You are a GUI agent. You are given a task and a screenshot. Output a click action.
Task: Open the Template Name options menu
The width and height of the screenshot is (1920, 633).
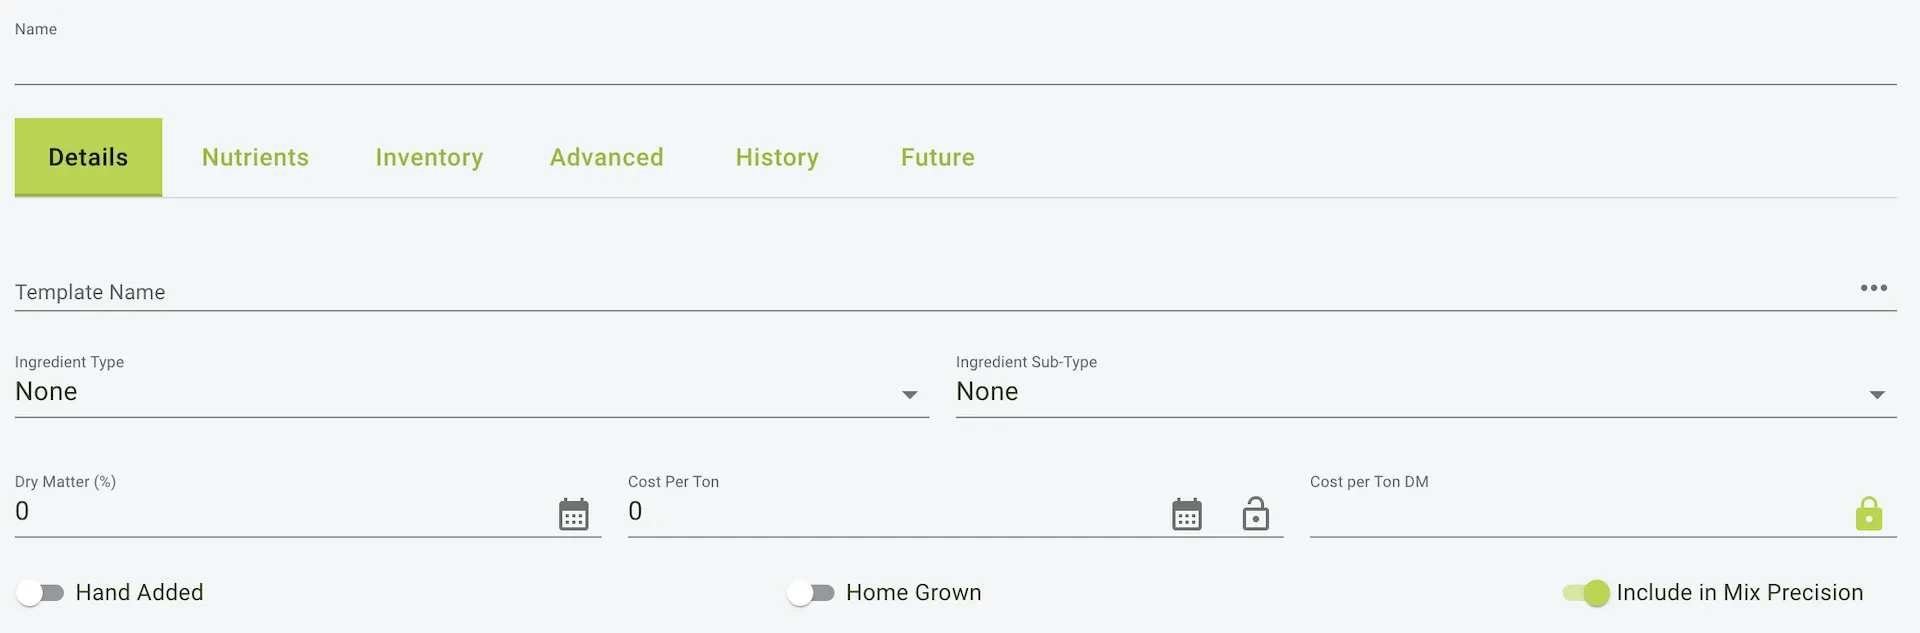point(1874,289)
